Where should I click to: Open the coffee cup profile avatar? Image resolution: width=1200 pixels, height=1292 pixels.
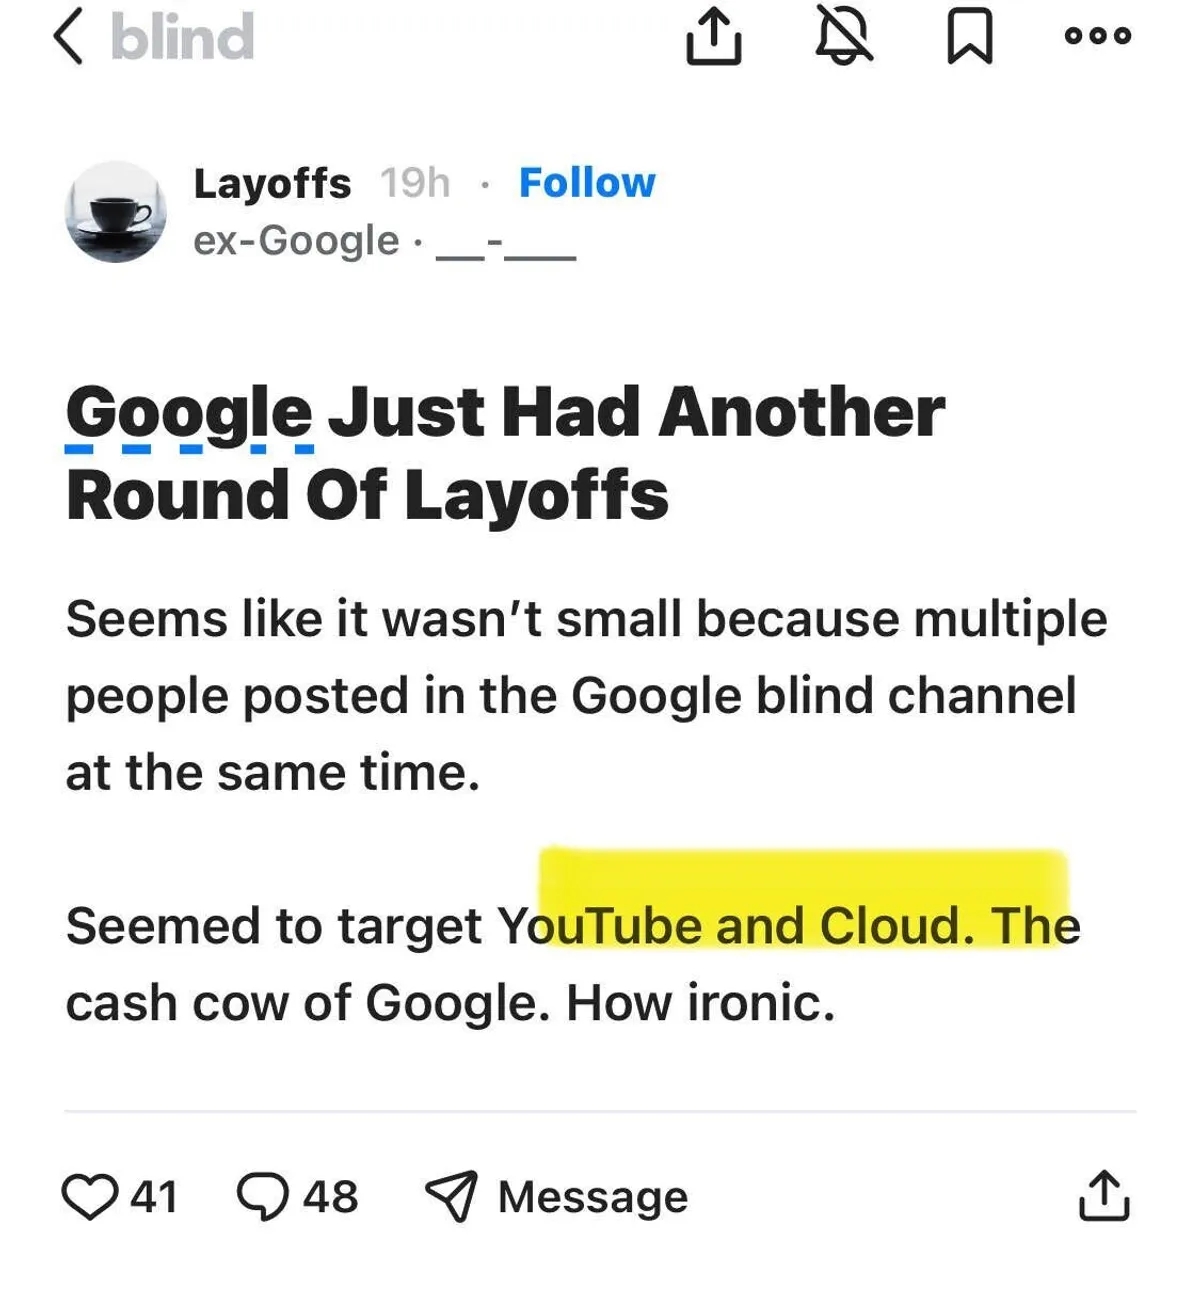[115, 212]
